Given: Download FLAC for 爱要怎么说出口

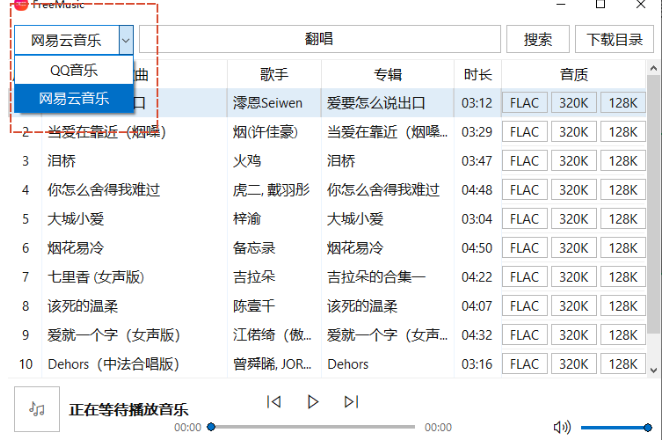Looking at the screenshot, I should pos(524,103).
